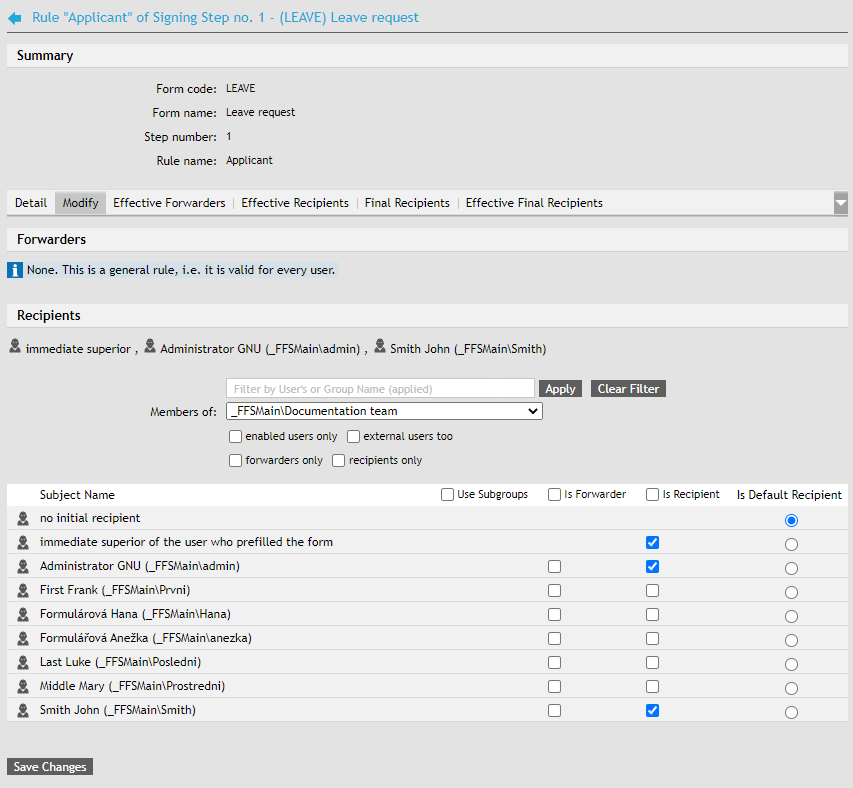Click the user icon next to Middle Mary

point(23,687)
